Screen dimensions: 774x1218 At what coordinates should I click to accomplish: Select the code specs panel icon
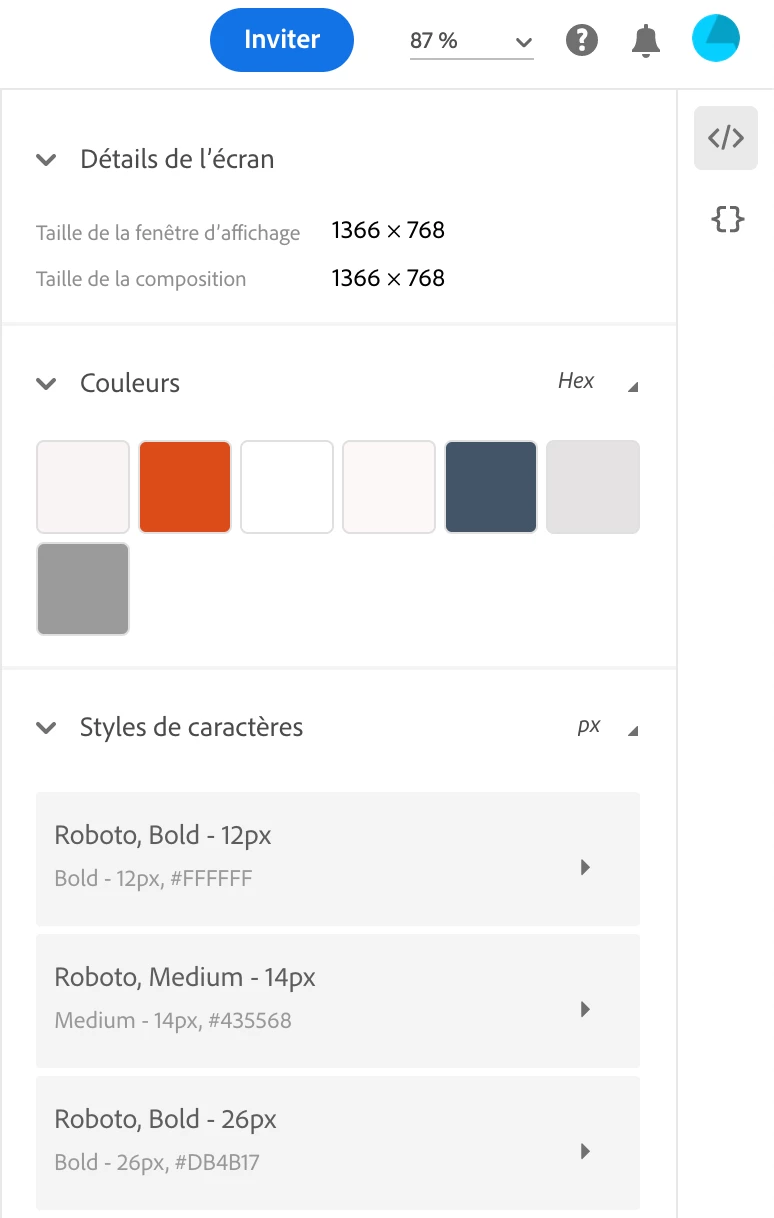tap(726, 138)
